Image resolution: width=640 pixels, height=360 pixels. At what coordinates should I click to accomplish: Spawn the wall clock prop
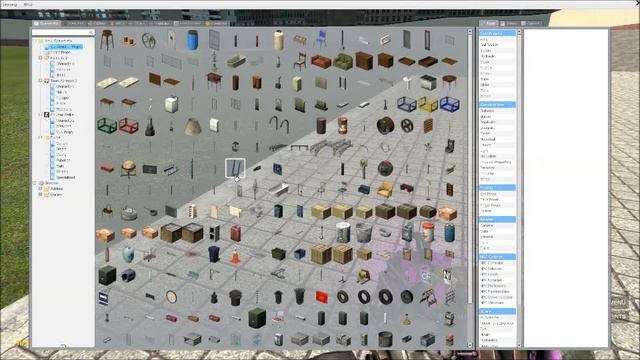tap(171, 297)
